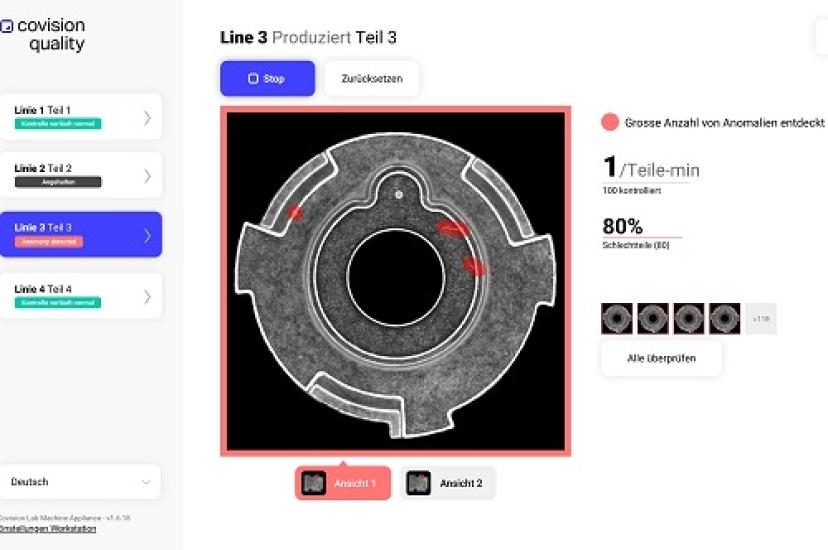Click the Zurücksetzen button
828x550 pixels.
click(372, 79)
